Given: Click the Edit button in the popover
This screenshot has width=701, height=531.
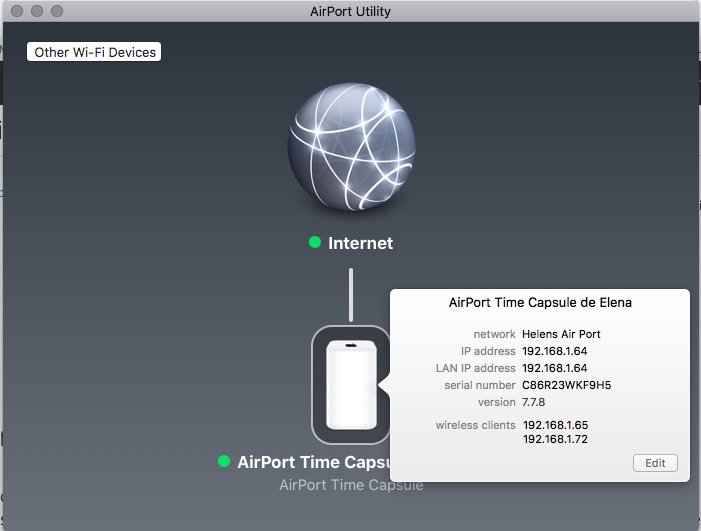Looking at the screenshot, I should click(655, 463).
